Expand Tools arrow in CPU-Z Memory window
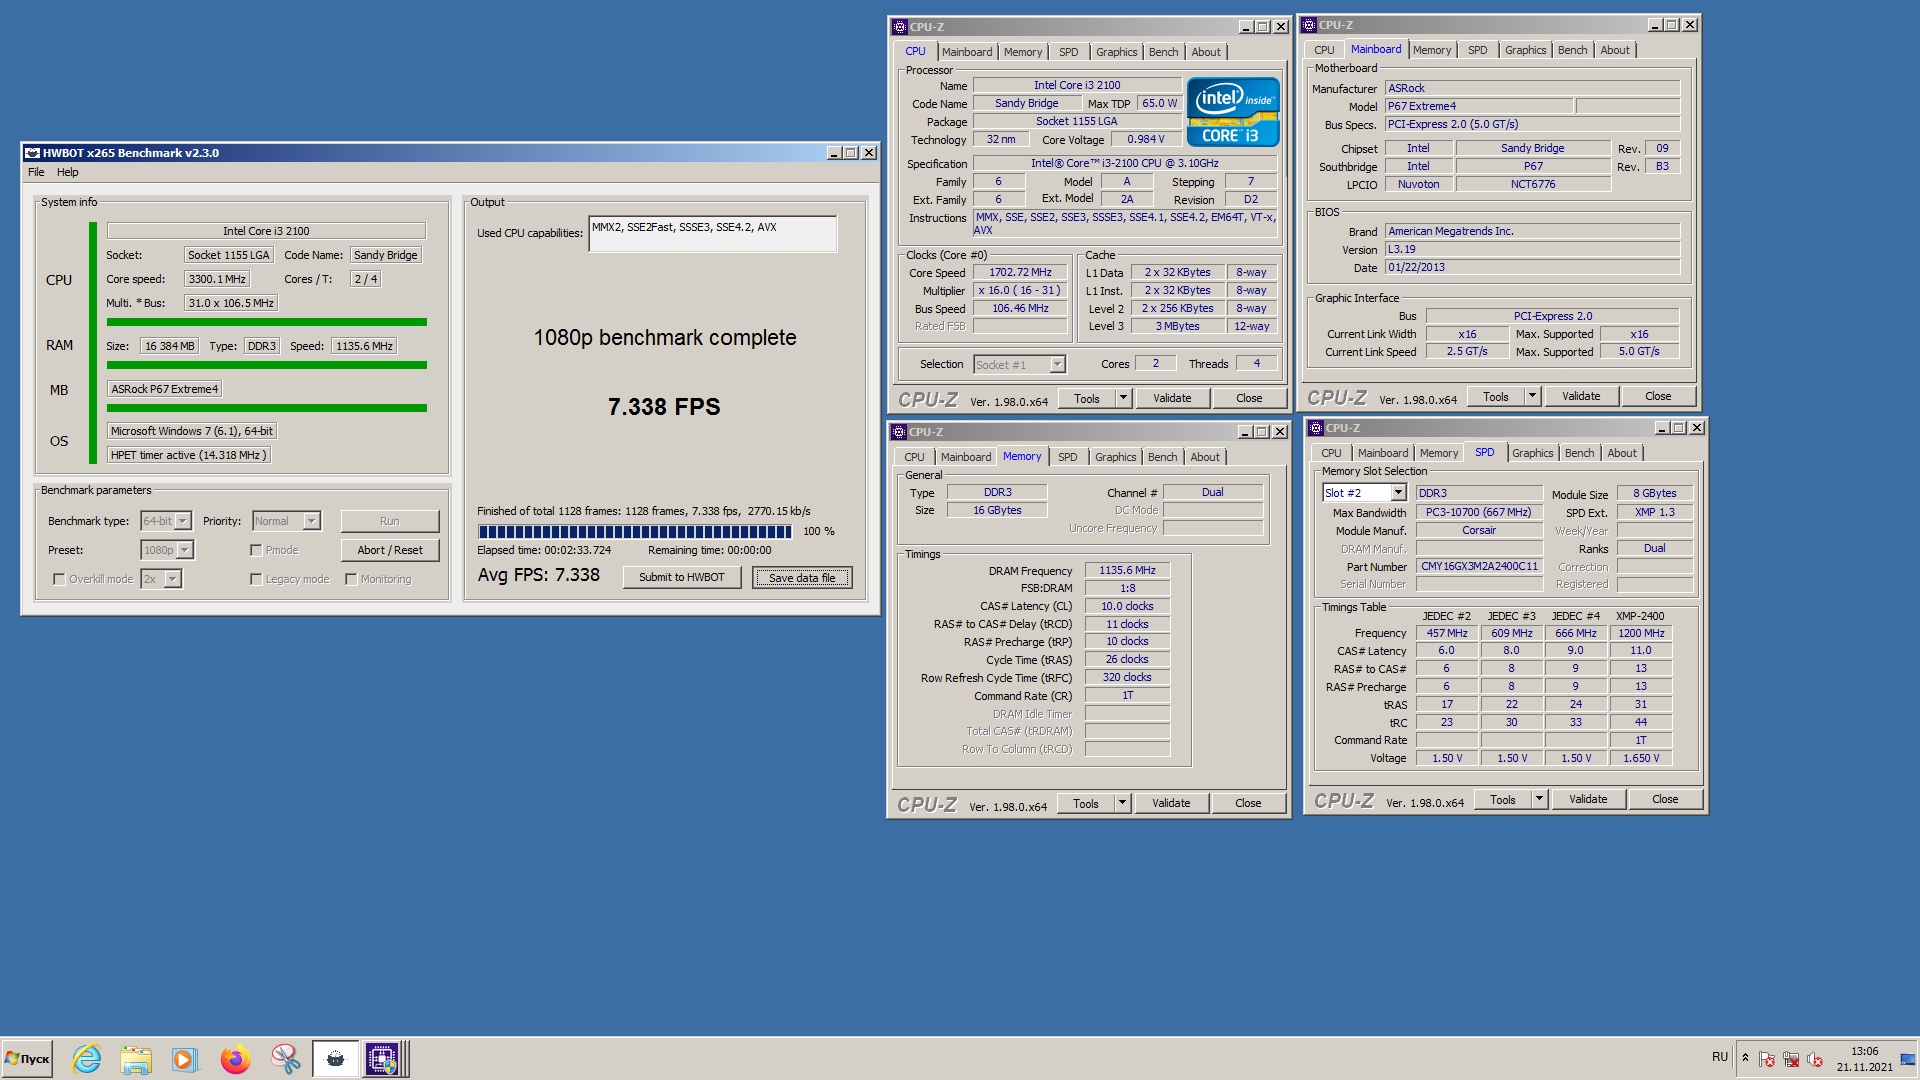Screen dimensions: 1920x1080 1122,803
